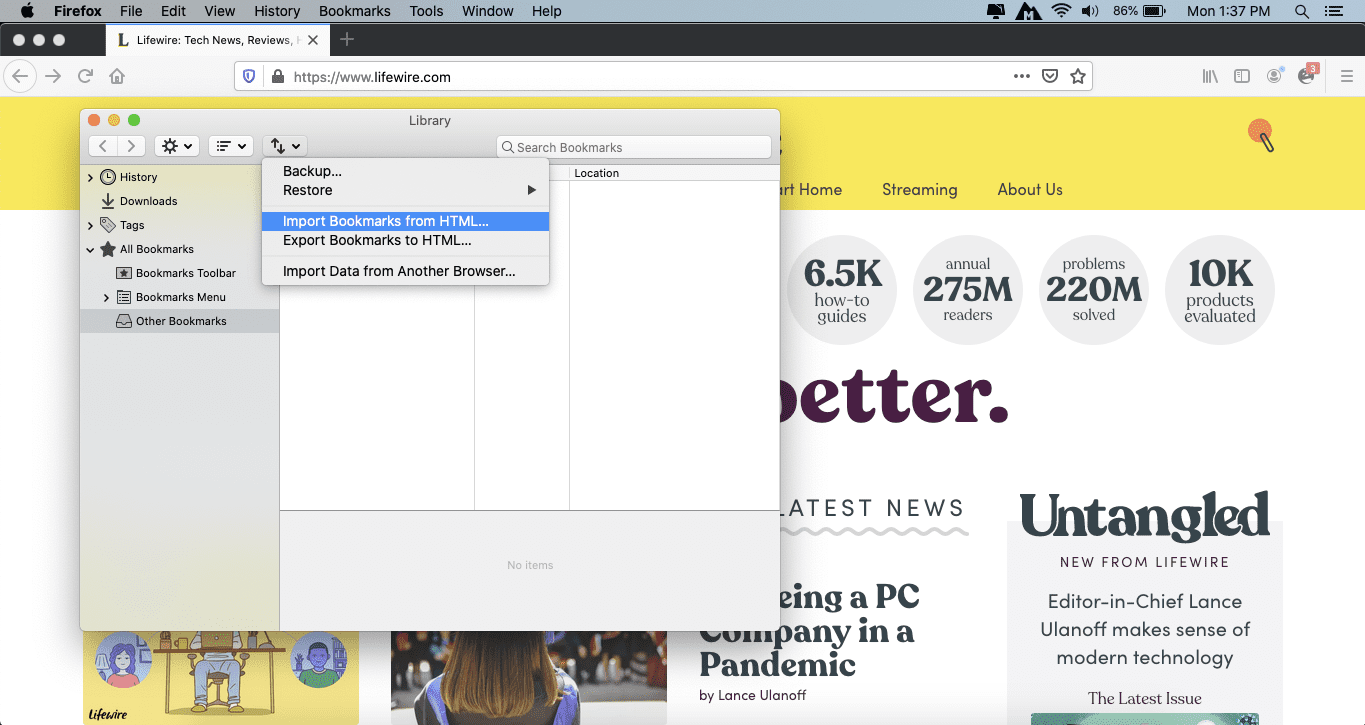The height and width of the screenshot is (725, 1365).
Task: Open the Firefox Account icon
Action: click(x=1274, y=76)
